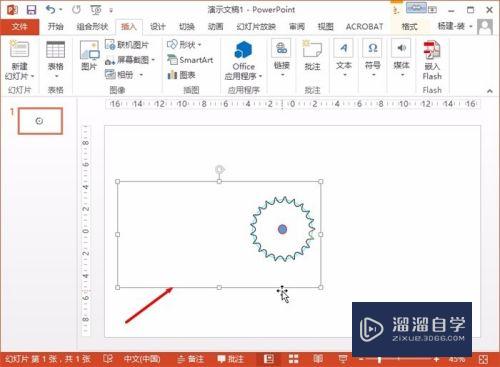500x367 pixels.
Task: Open the 符号 (Symbols) button
Action: click(373, 57)
